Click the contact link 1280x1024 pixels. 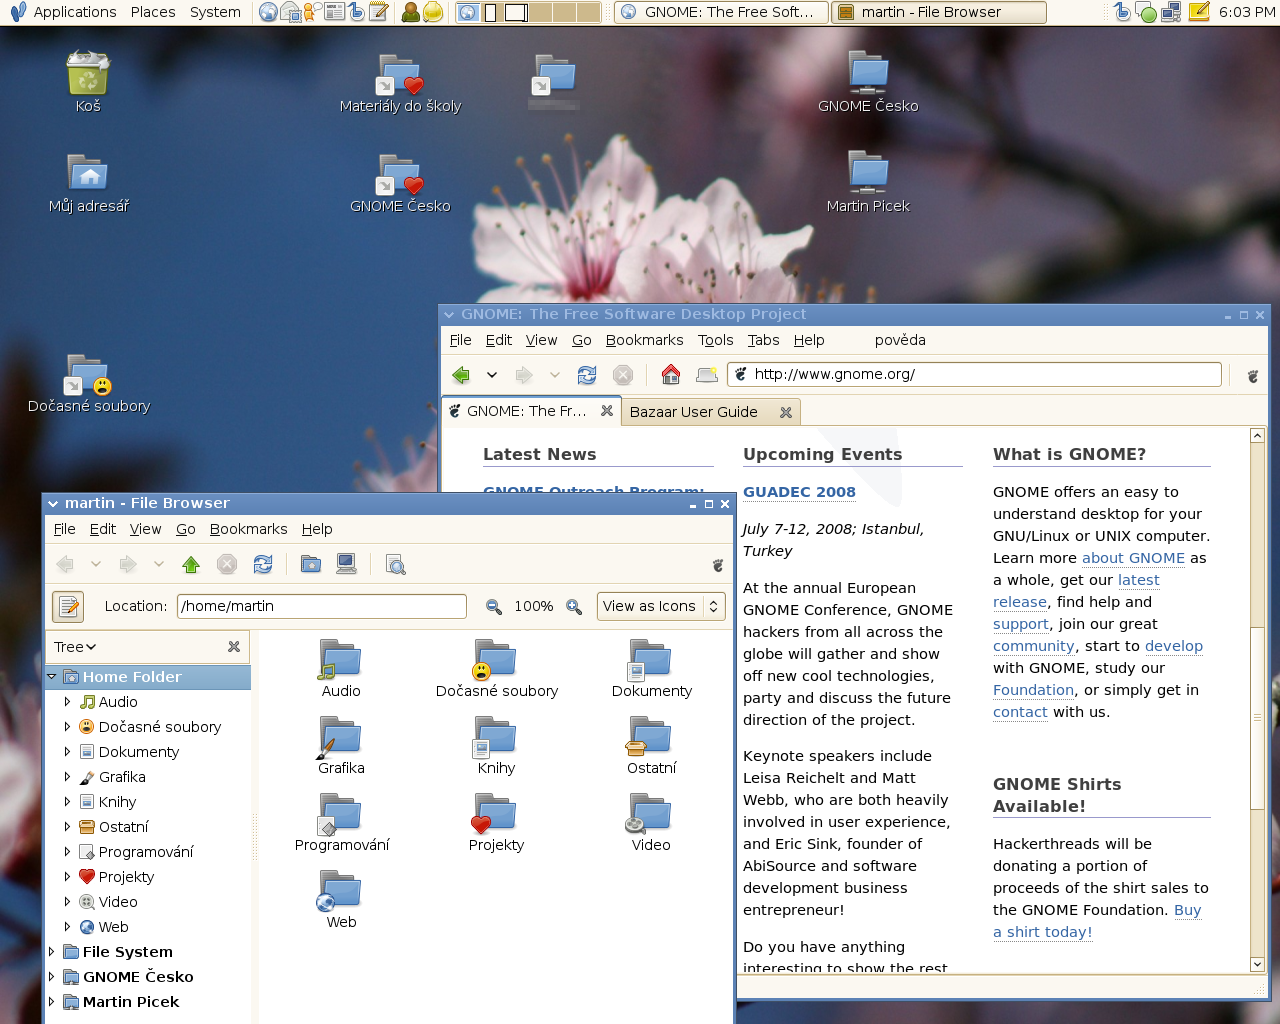[1020, 713]
